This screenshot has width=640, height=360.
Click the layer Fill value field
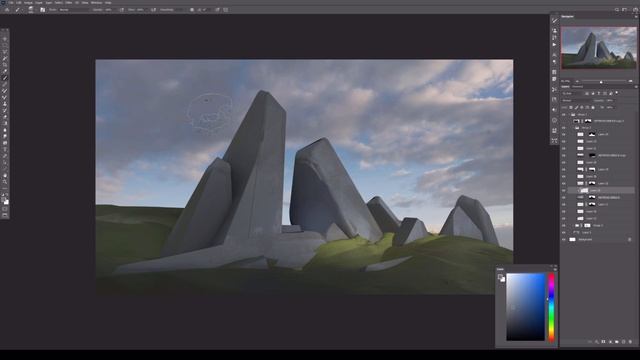coord(610,107)
